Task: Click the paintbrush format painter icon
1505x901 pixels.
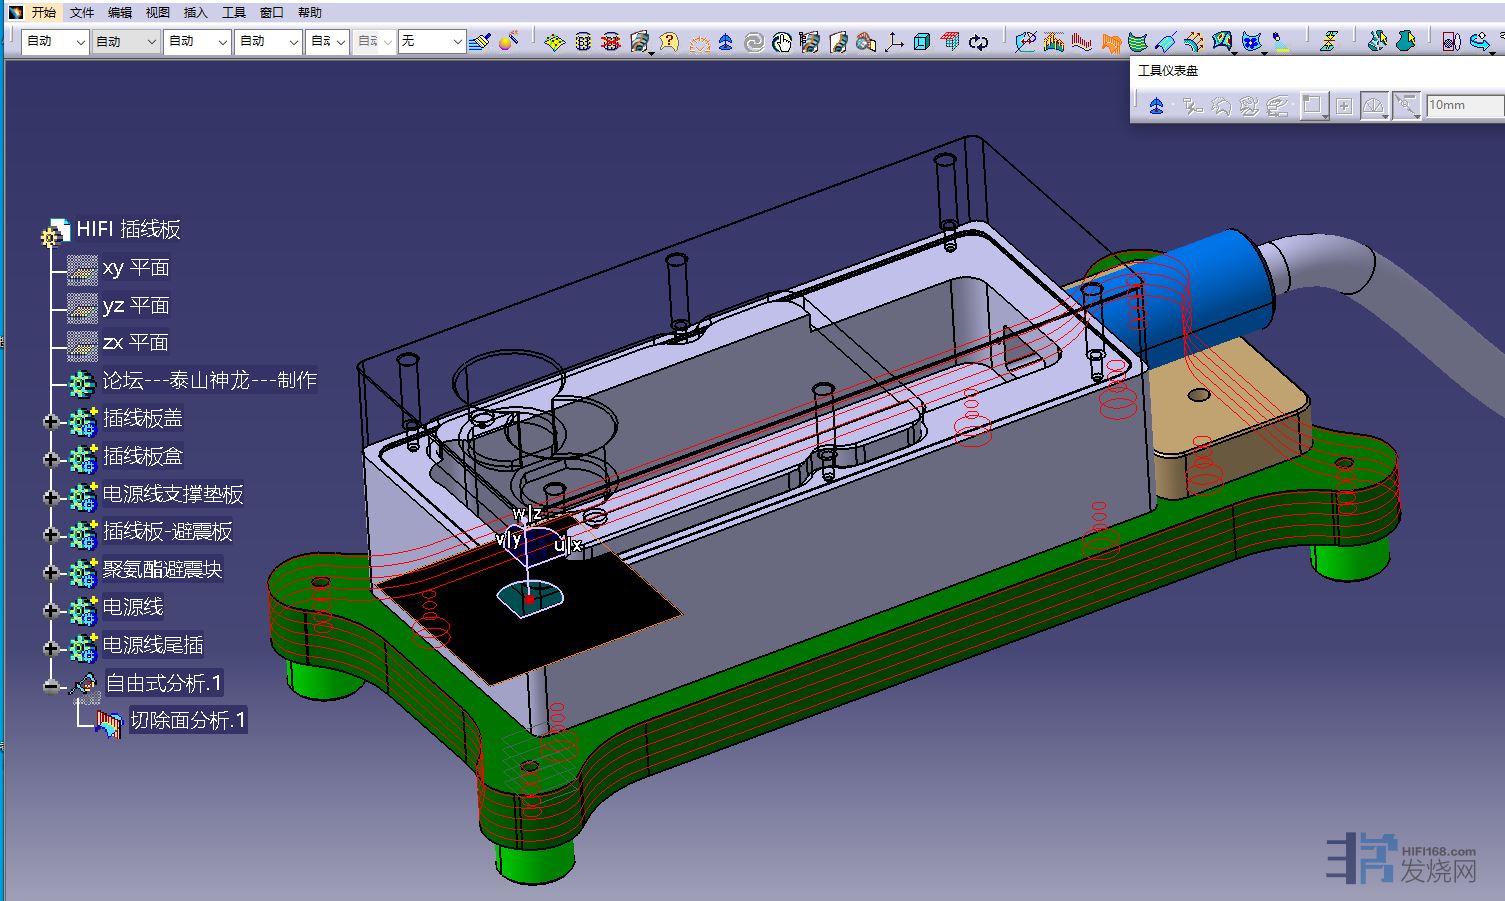Action: pyautogui.click(x=480, y=41)
